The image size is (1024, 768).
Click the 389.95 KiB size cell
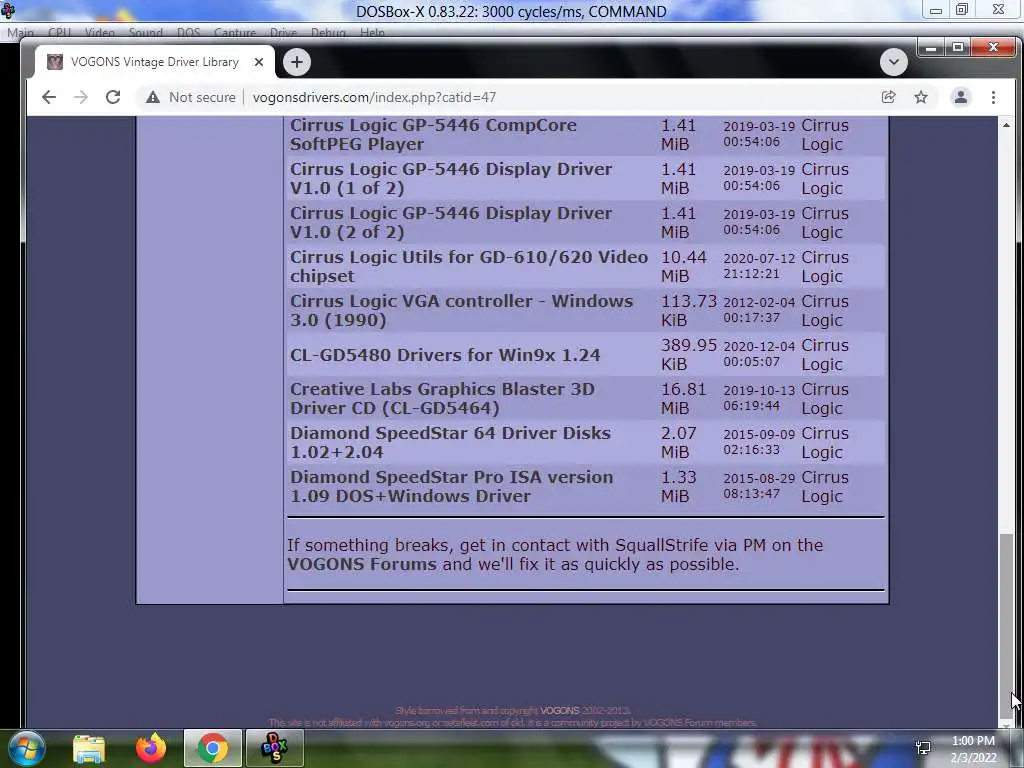pos(689,355)
